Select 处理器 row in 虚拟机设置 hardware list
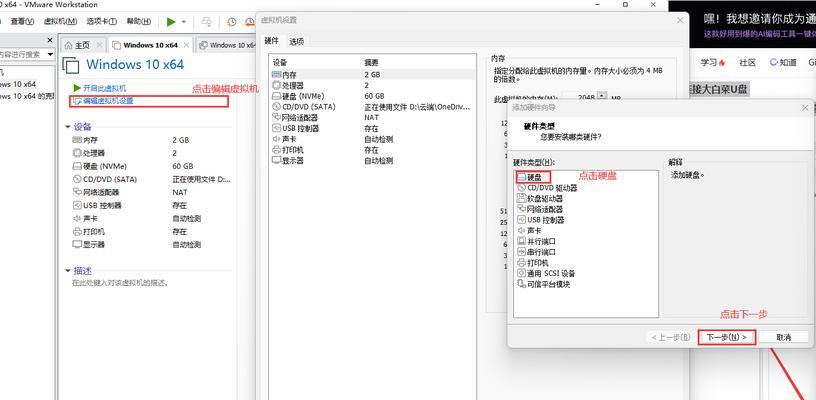 coord(373,85)
